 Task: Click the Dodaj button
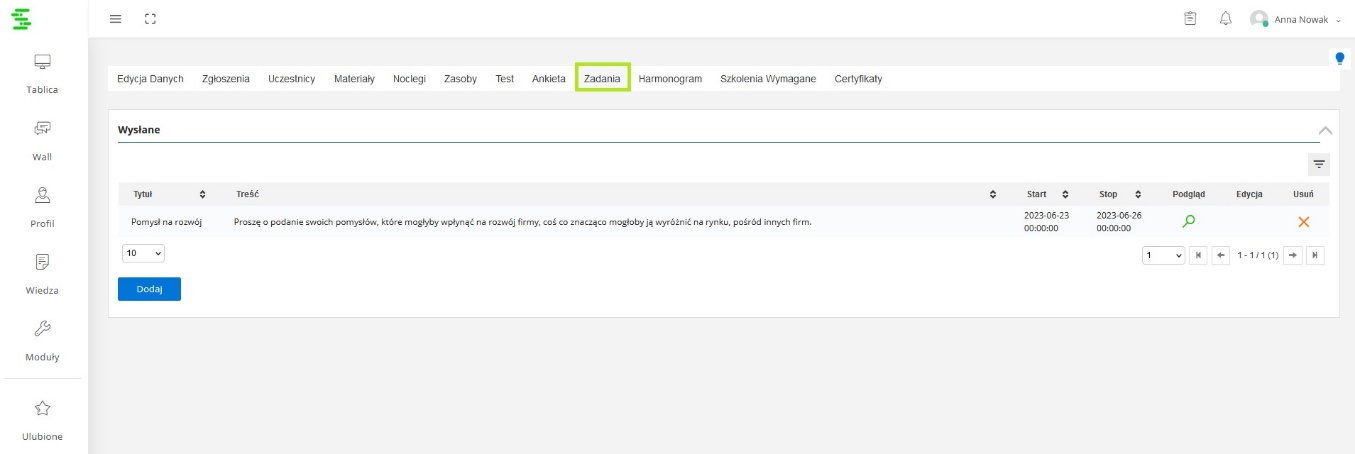coord(149,289)
